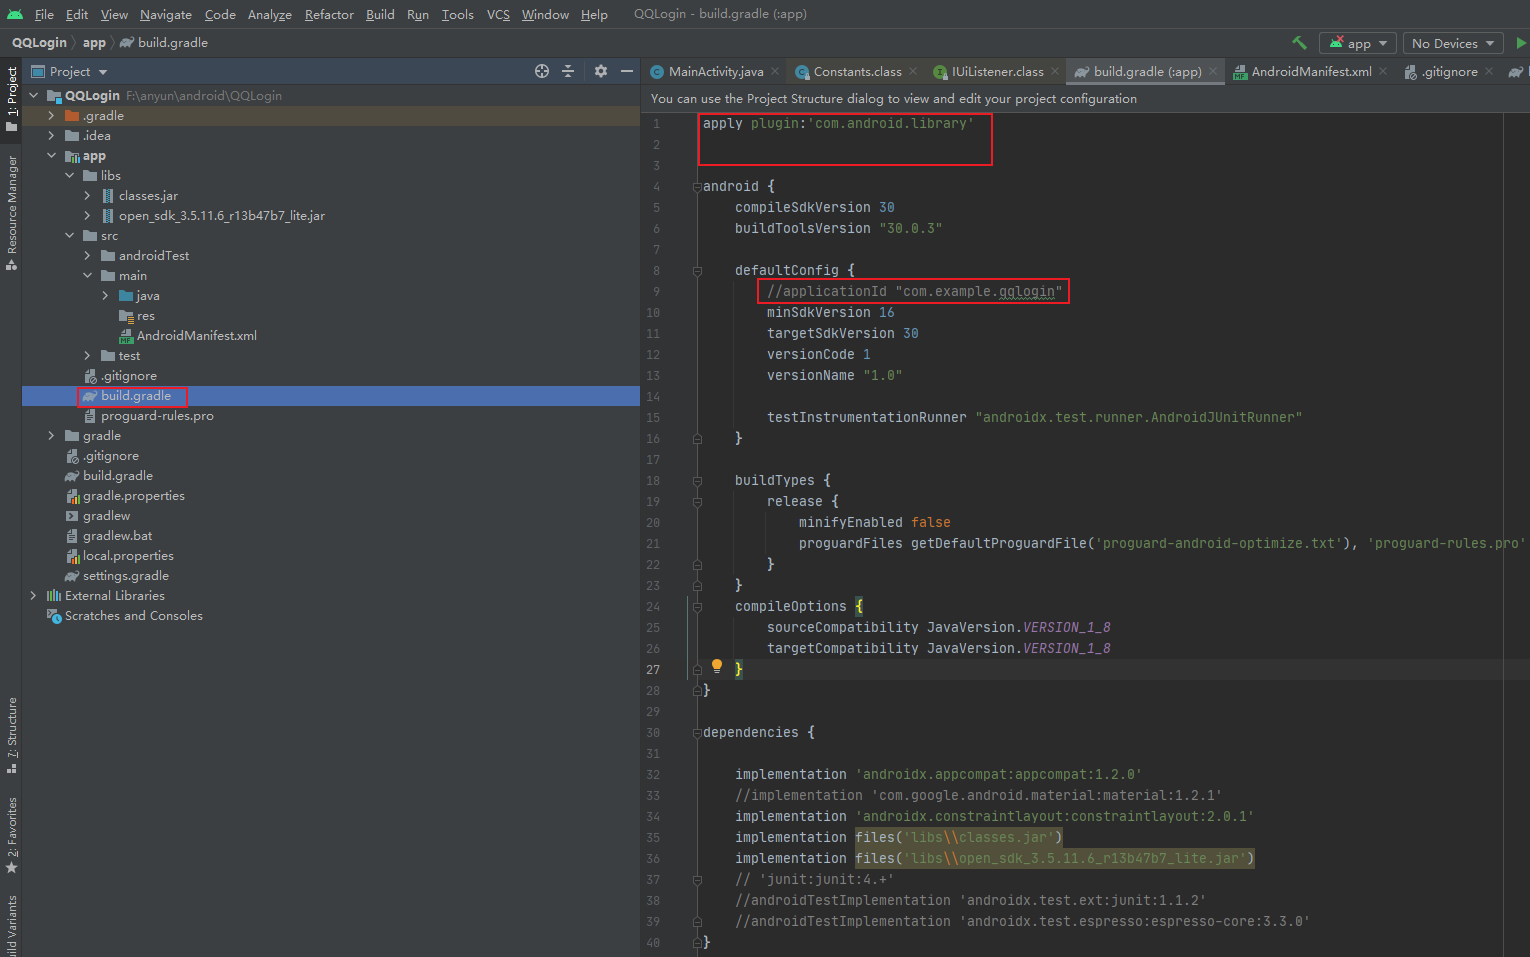1530x957 pixels.
Task: Collapse the app module folder
Action: (51, 155)
